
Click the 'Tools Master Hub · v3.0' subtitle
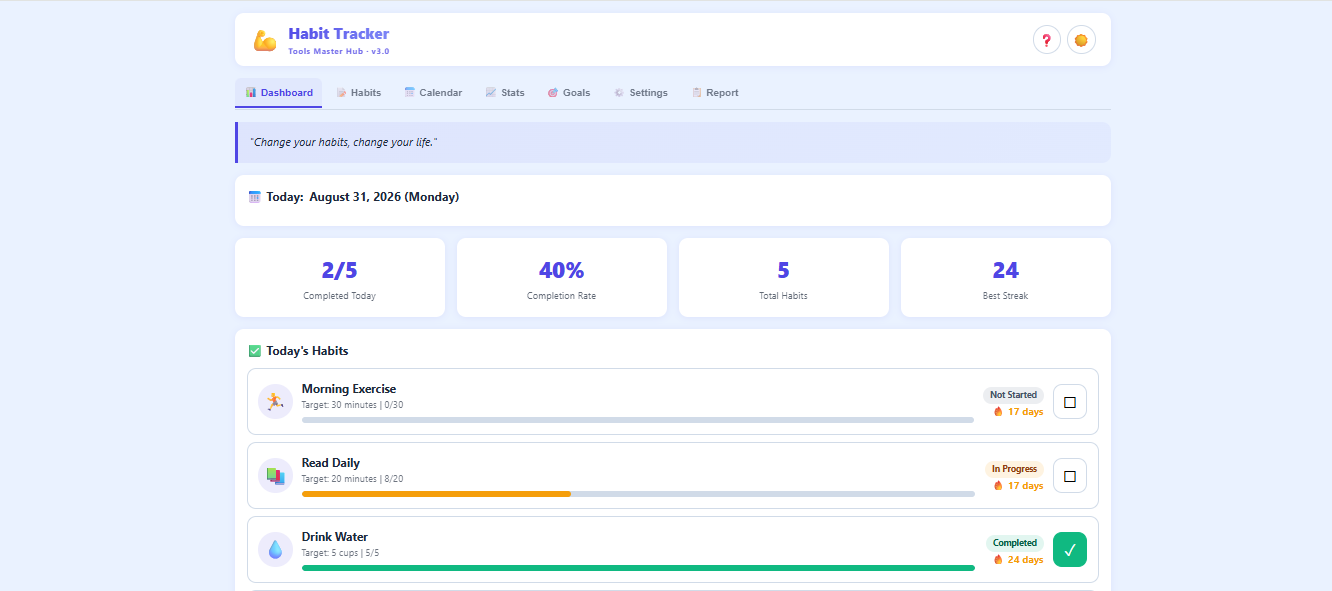tap(339, 51)
